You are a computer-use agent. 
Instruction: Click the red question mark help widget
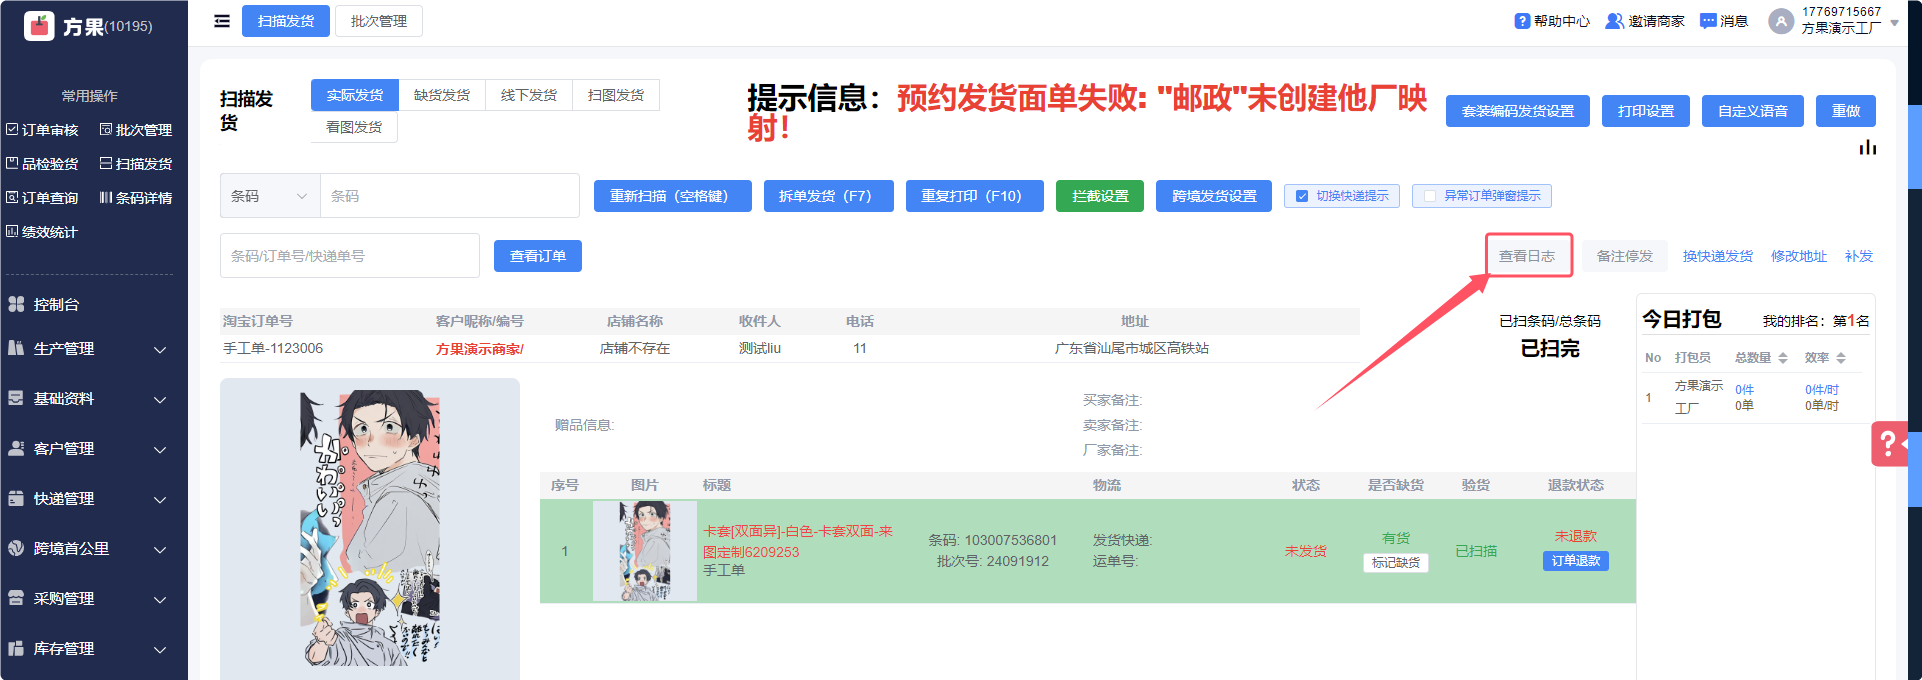pyautogui.click(x=1888, y=443)
